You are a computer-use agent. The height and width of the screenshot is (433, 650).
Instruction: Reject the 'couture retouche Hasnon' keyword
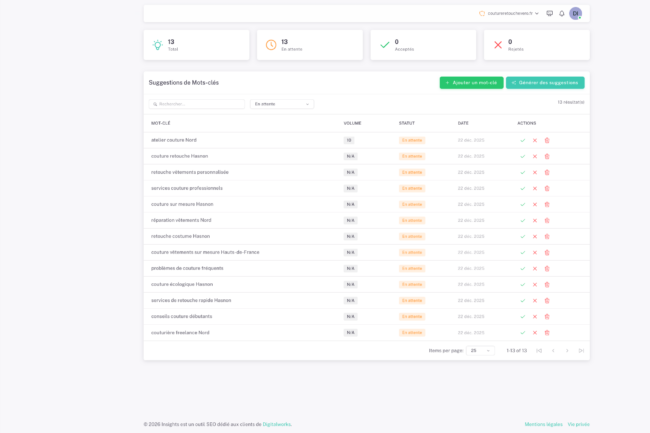click(x=535, y=156)
